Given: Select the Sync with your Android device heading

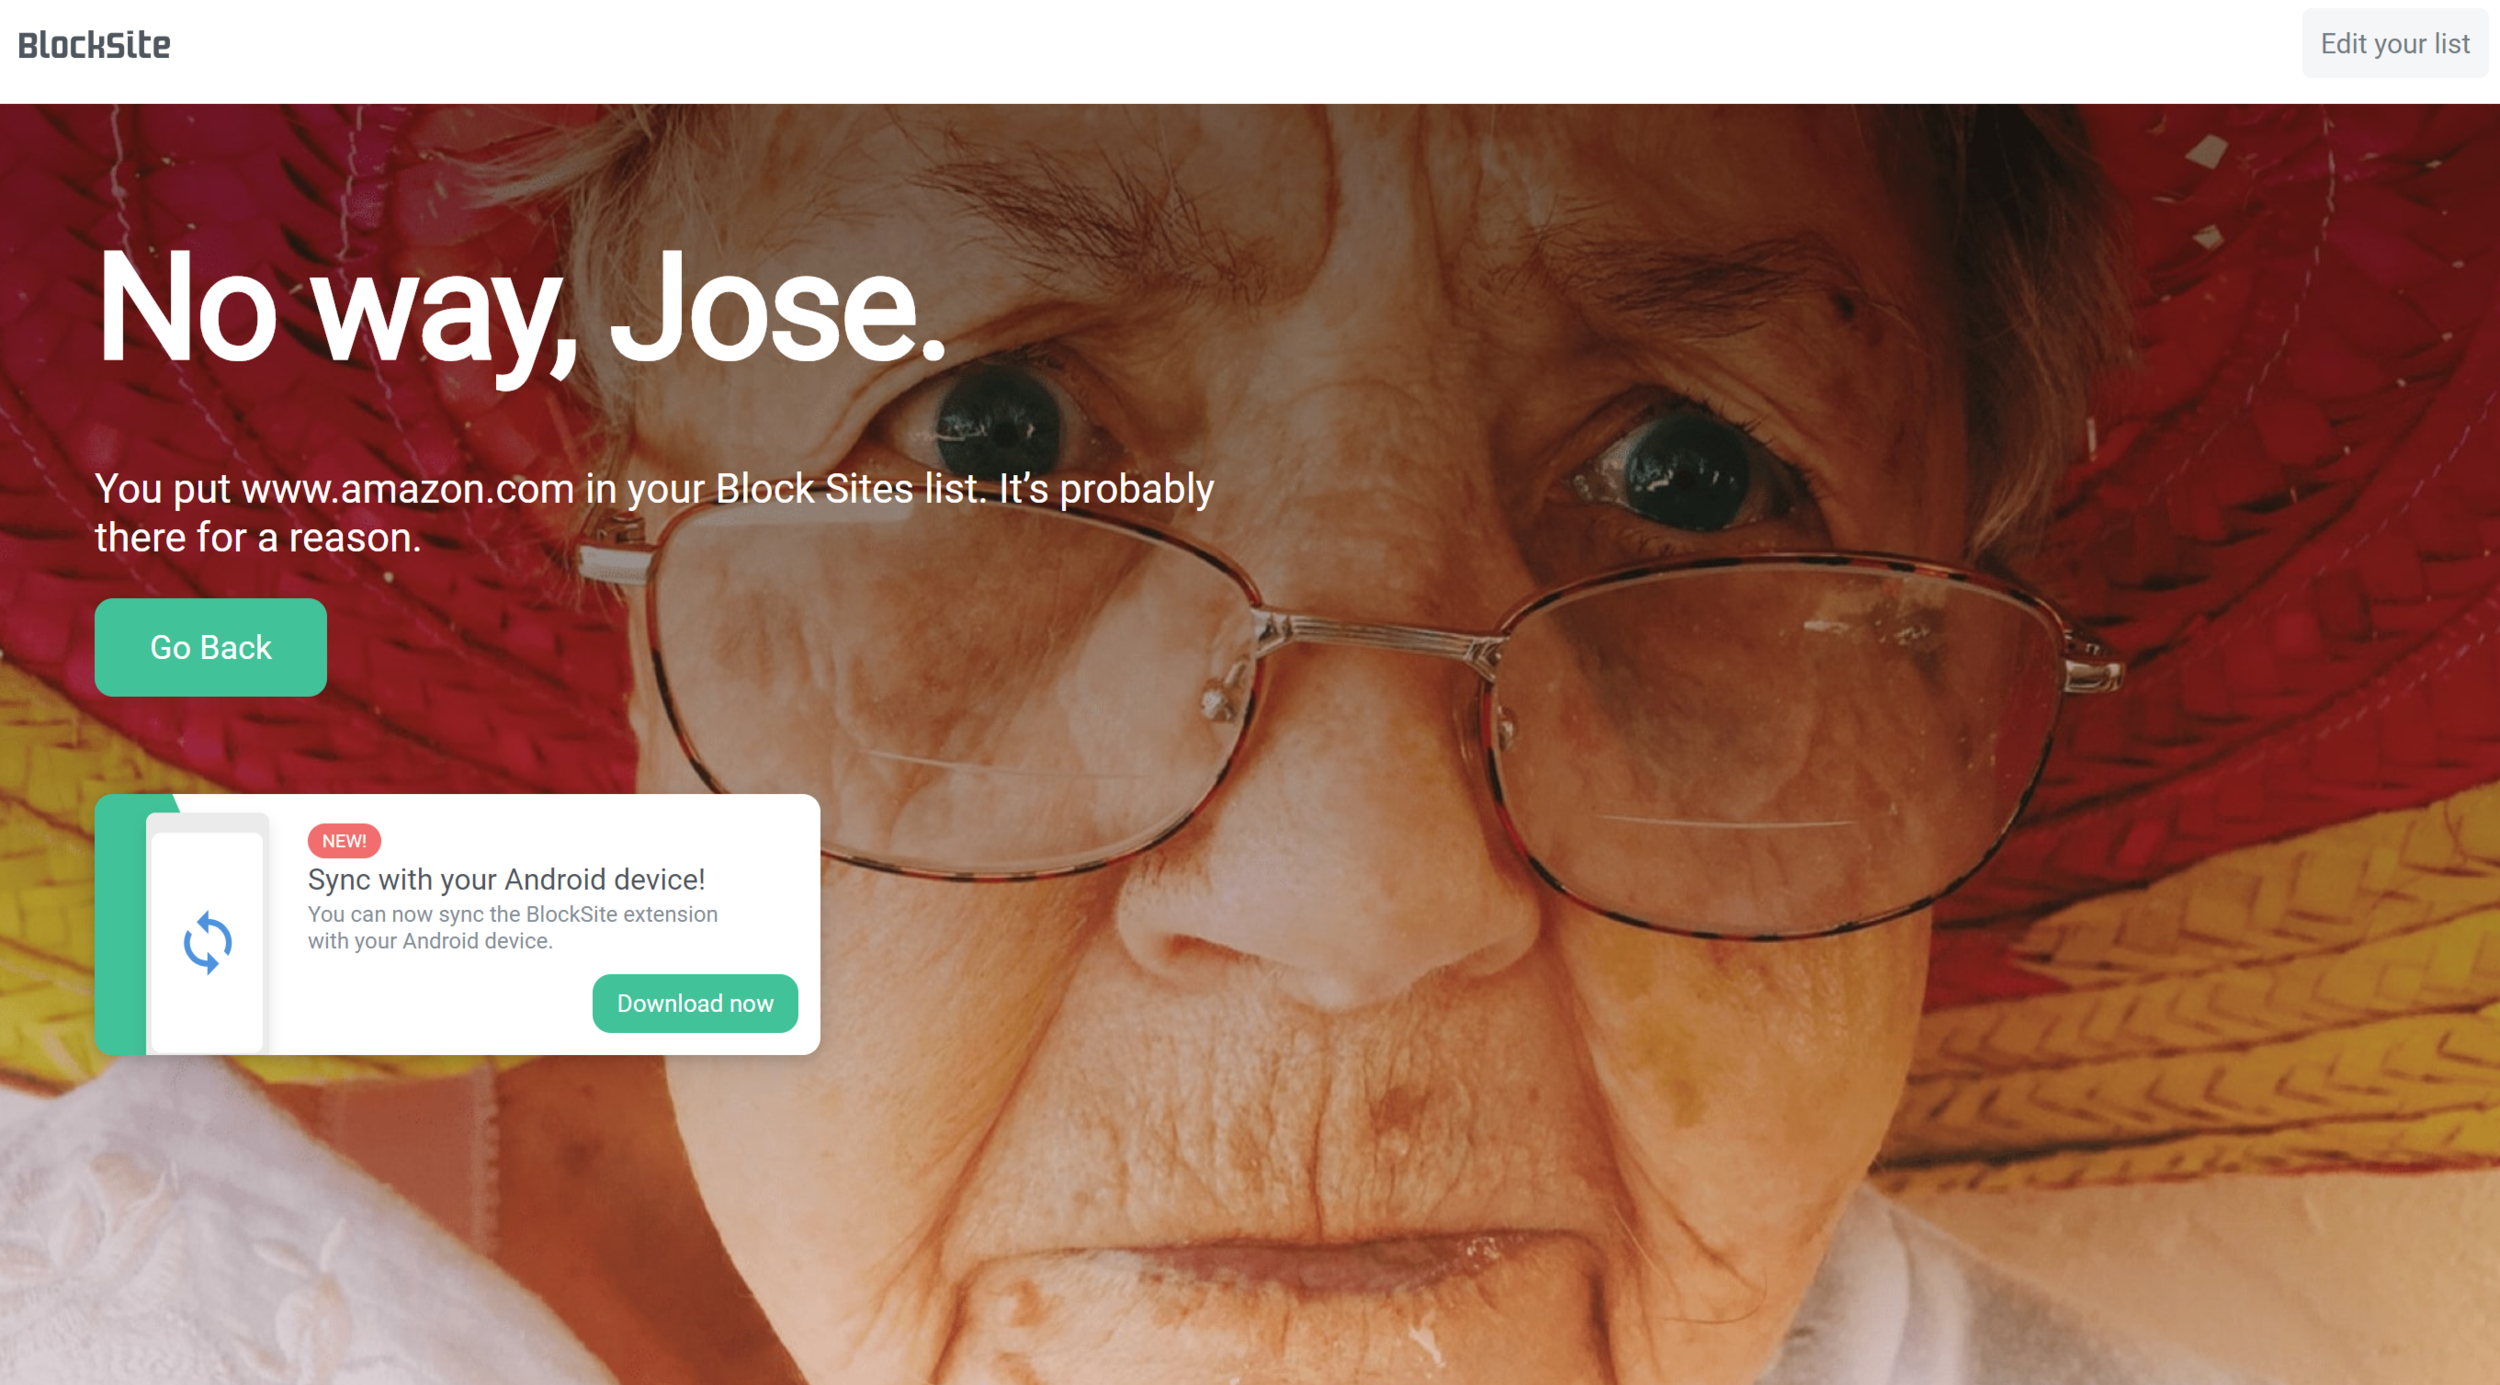Looking at the screenshot, I should click(x=506, y=879).
